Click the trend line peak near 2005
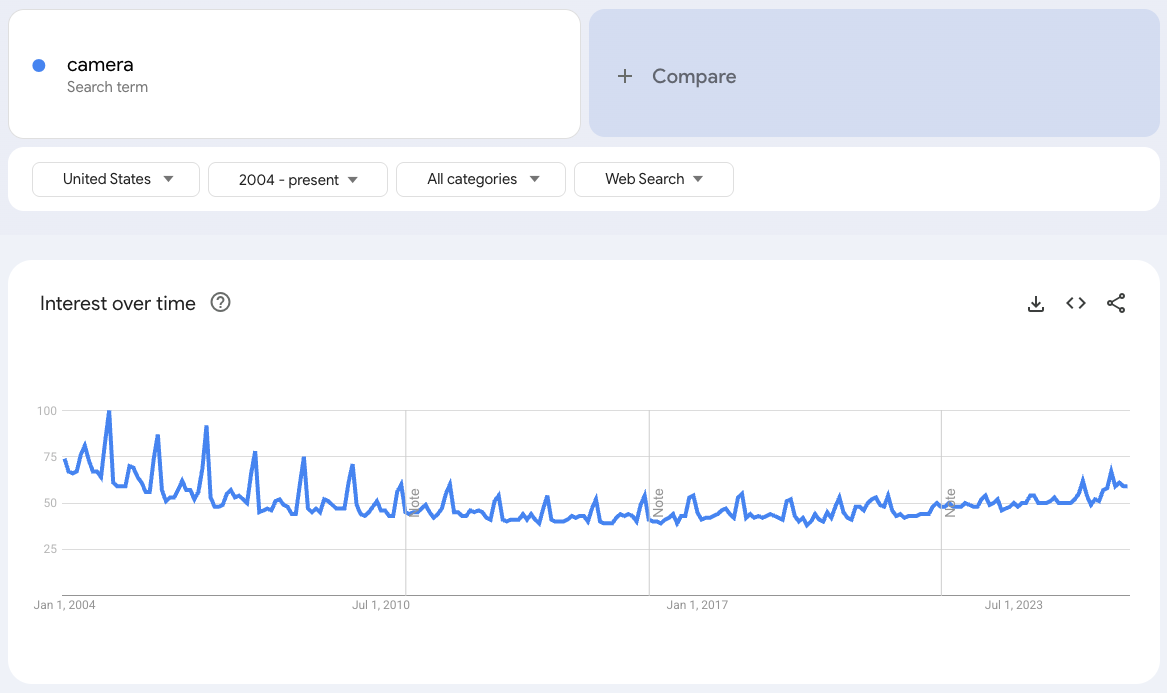This screenshot has height=693, width=1167. [108, 412]
